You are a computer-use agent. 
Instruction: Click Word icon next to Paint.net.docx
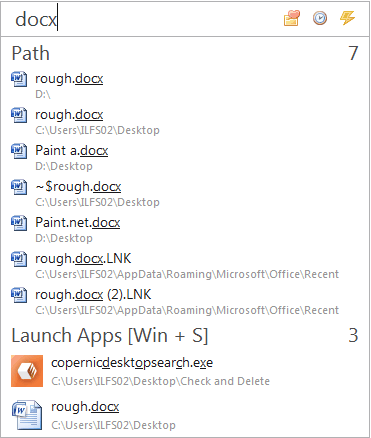pyautogui.click(x=19, y=223)
